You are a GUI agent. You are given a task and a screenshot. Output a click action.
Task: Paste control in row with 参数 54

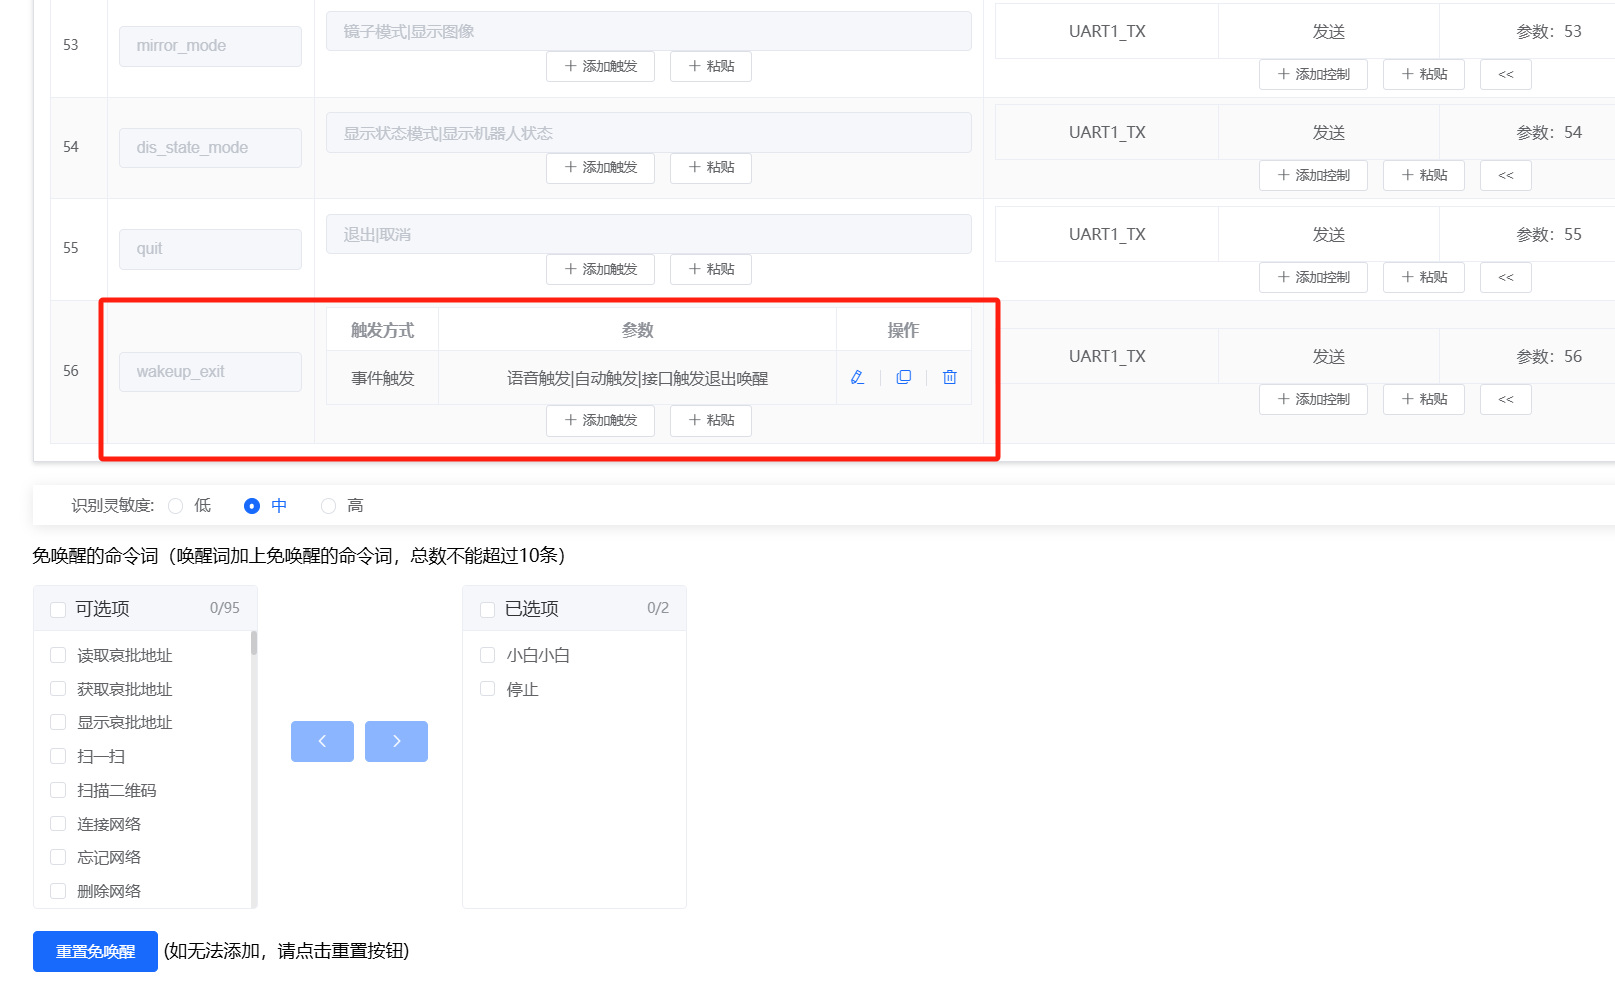(1424, 175)
